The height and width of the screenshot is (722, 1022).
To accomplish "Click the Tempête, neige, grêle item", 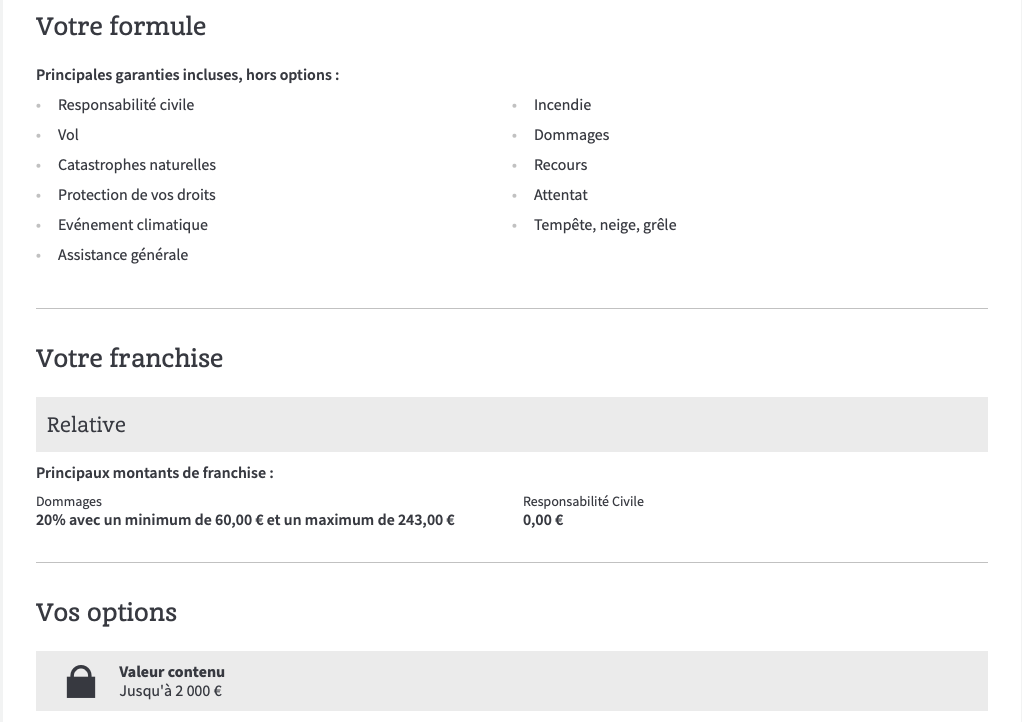I will click(605, 225).
